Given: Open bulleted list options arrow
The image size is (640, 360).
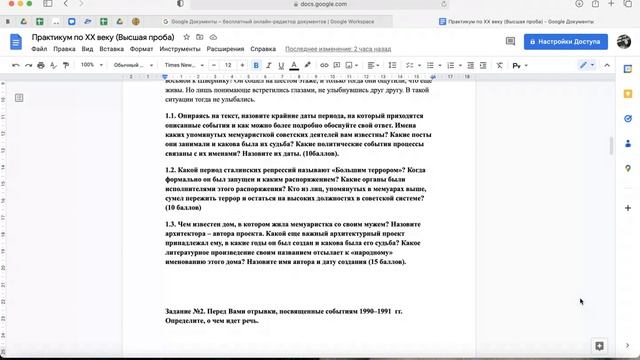Looking at the screenshot, I should click(x=440, y=66).
